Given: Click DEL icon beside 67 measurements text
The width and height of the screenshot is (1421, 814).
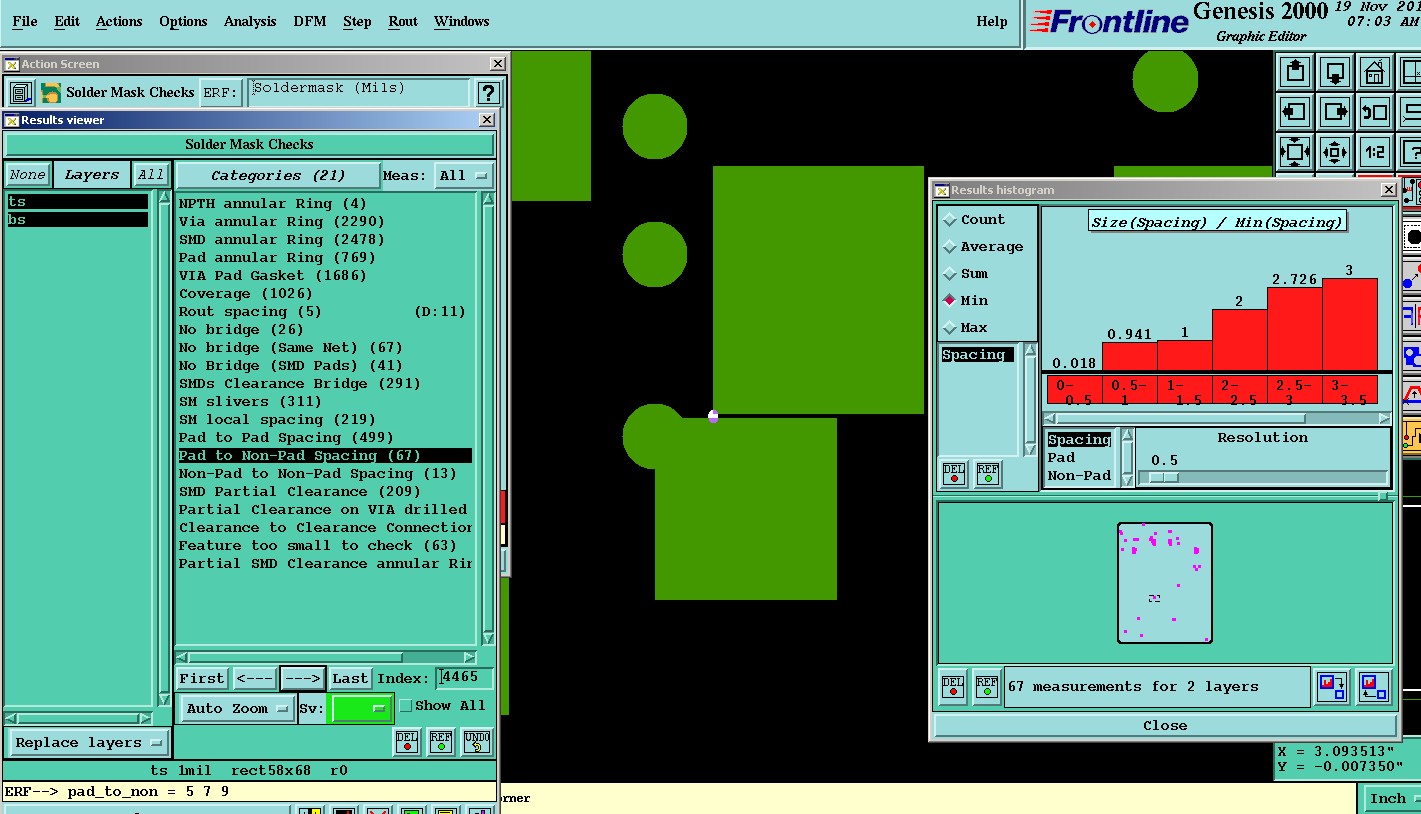Looking at the screenshot, I should tap(953, 687).
